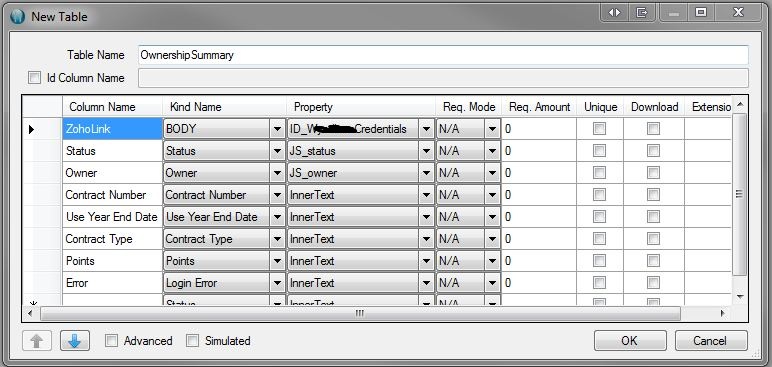Open the Login Error kind dropdown

(277, 283)
